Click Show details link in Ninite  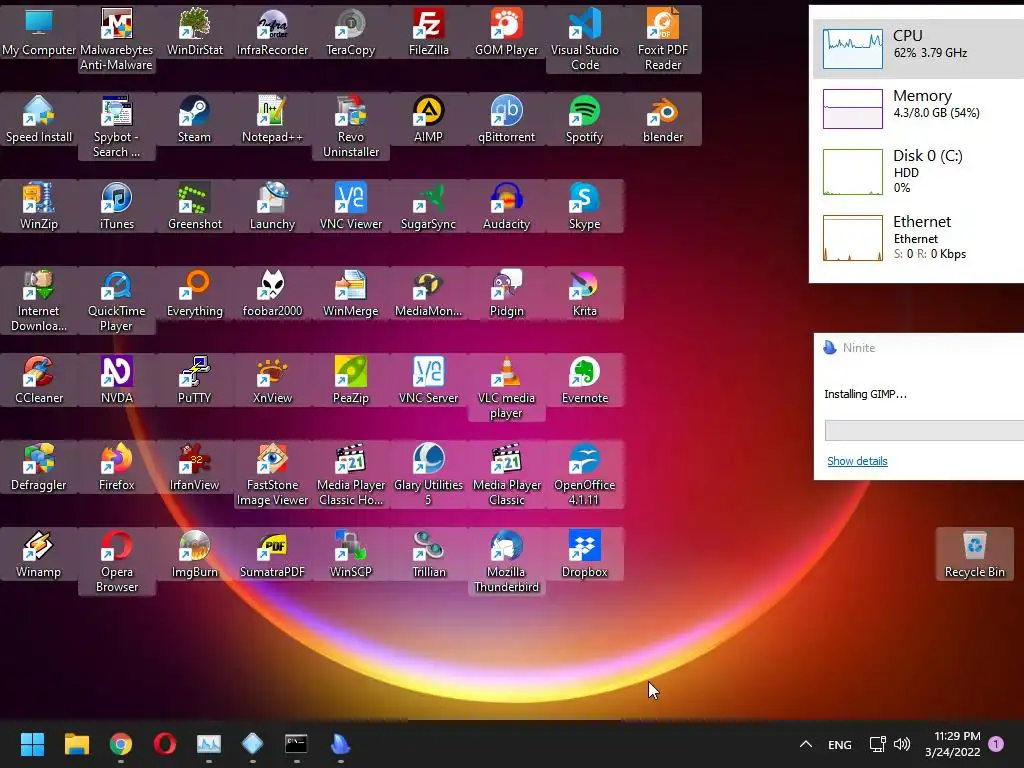[x=857, y=461]
